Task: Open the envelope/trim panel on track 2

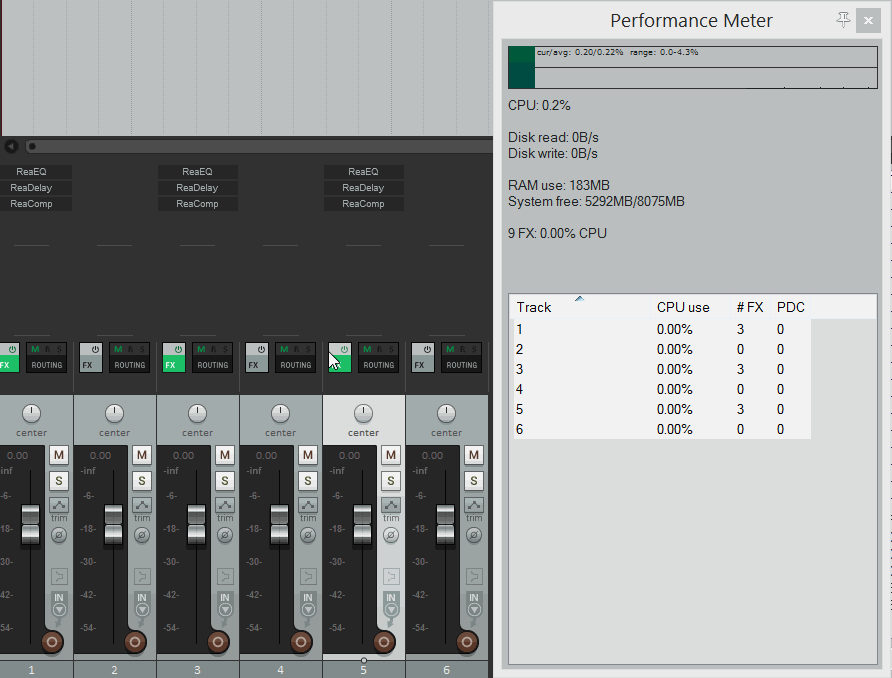Action: click(141, 505)
